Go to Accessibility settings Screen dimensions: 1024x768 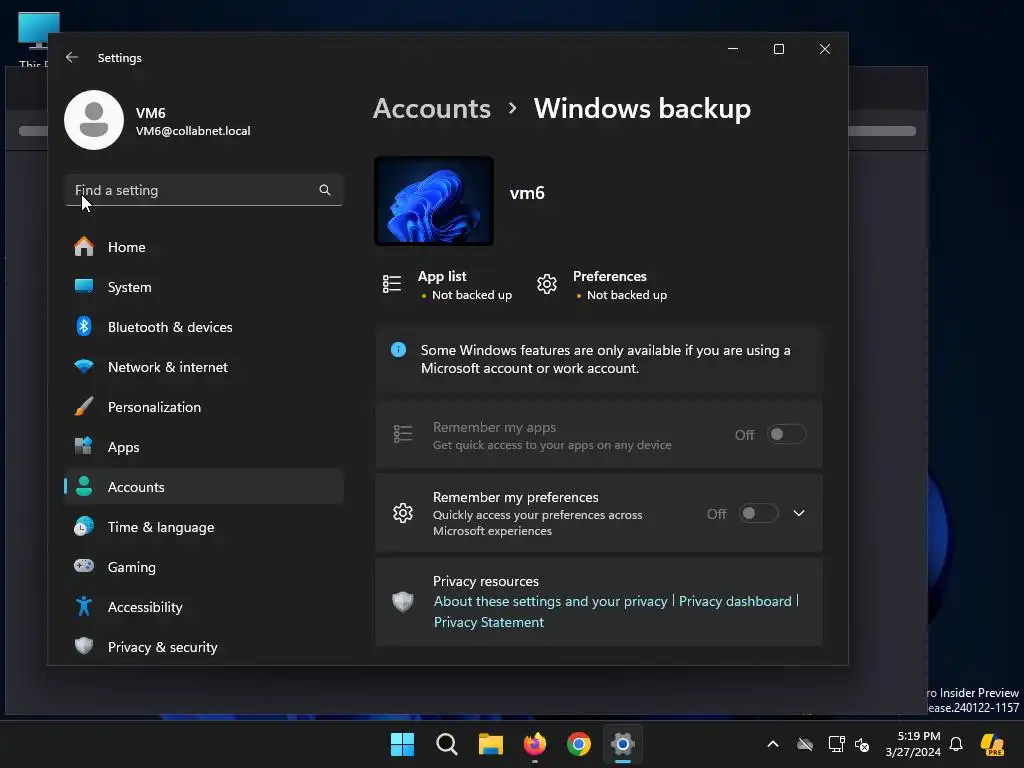tap(204, 607)
